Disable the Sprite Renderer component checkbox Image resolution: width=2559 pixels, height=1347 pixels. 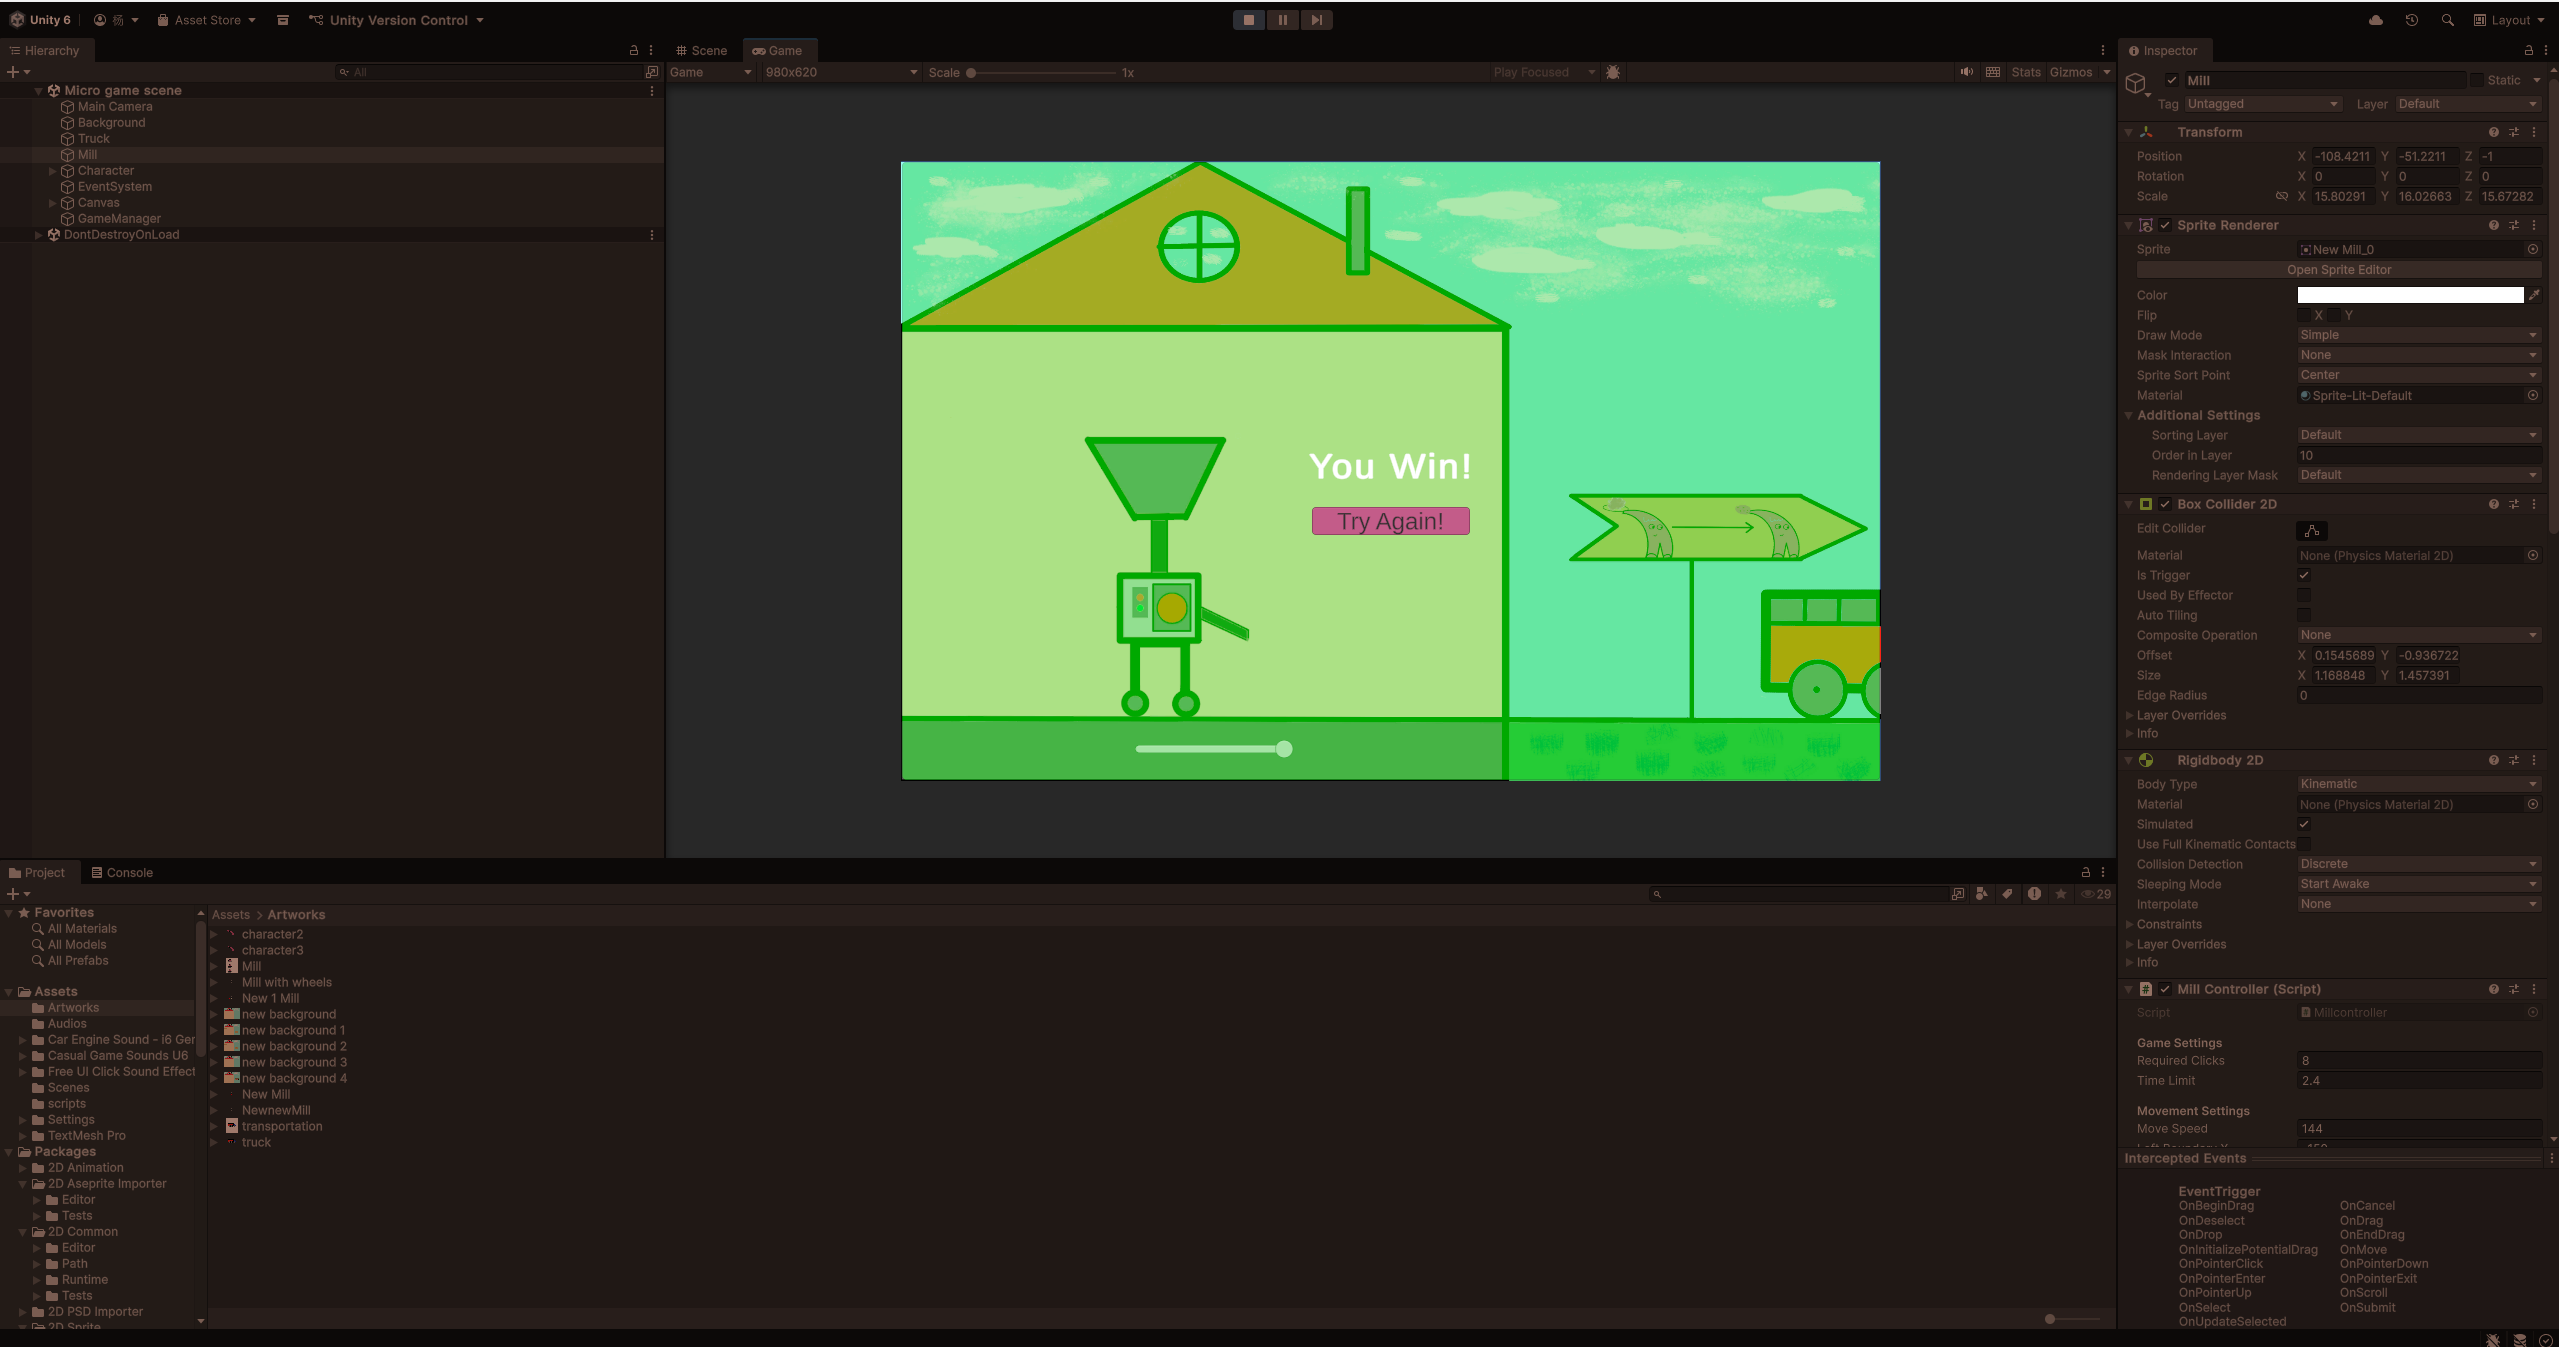coord(2165,225)
